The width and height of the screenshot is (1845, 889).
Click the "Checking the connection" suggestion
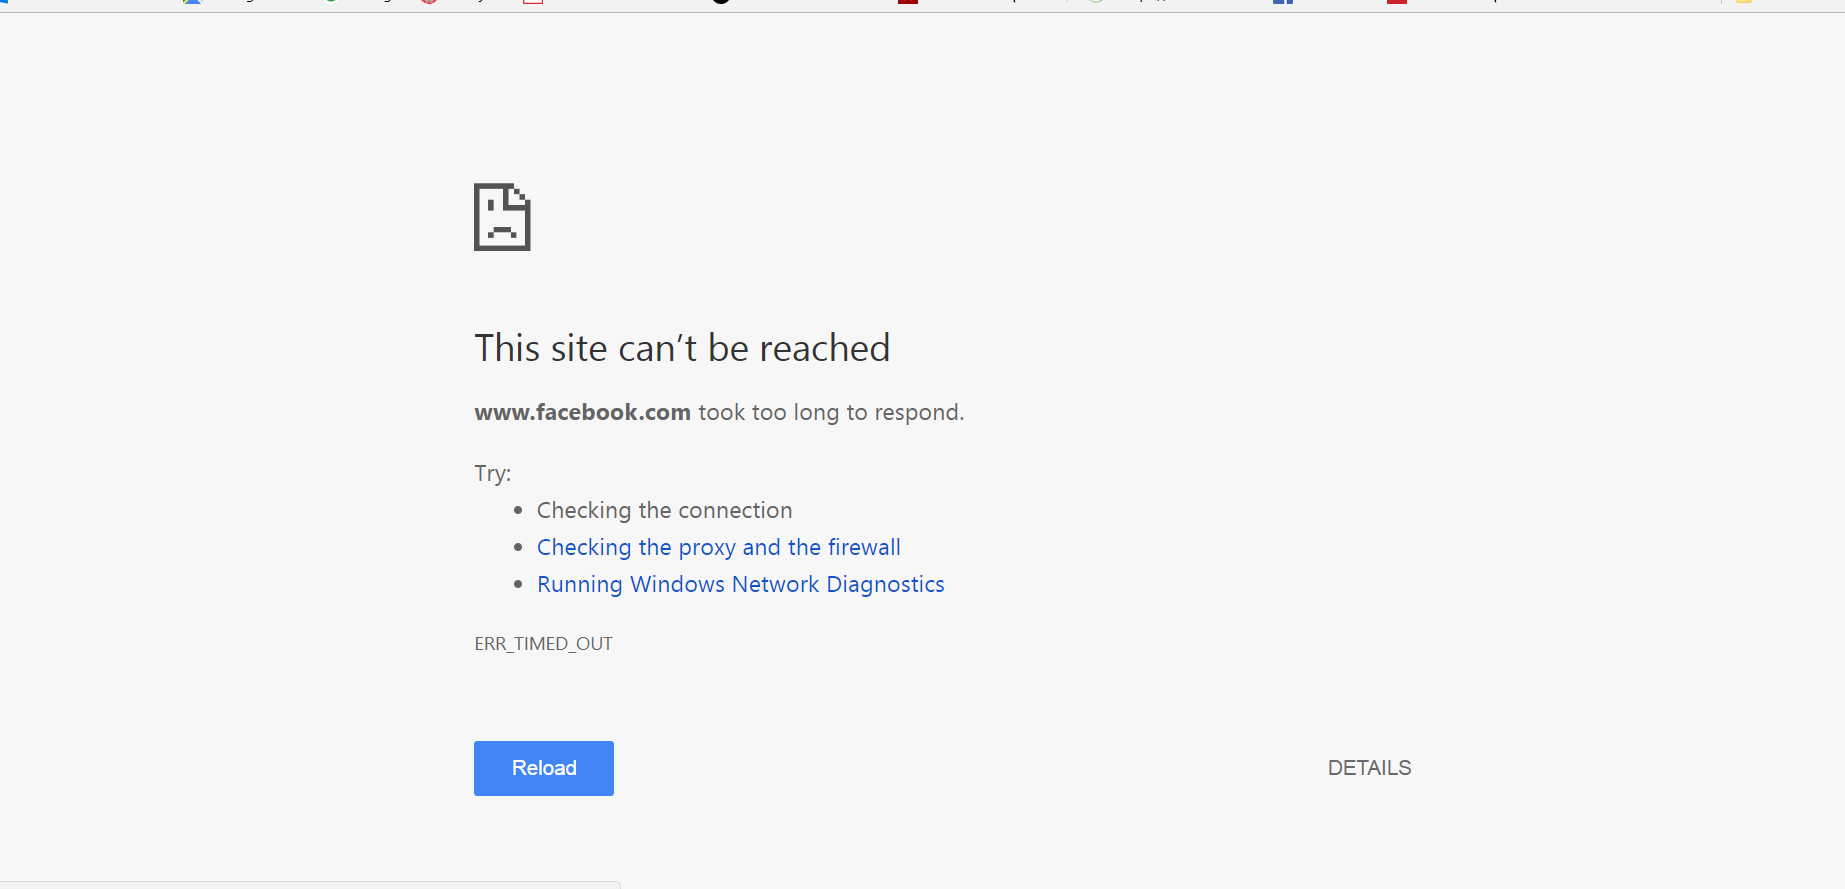tap(664, 510)
